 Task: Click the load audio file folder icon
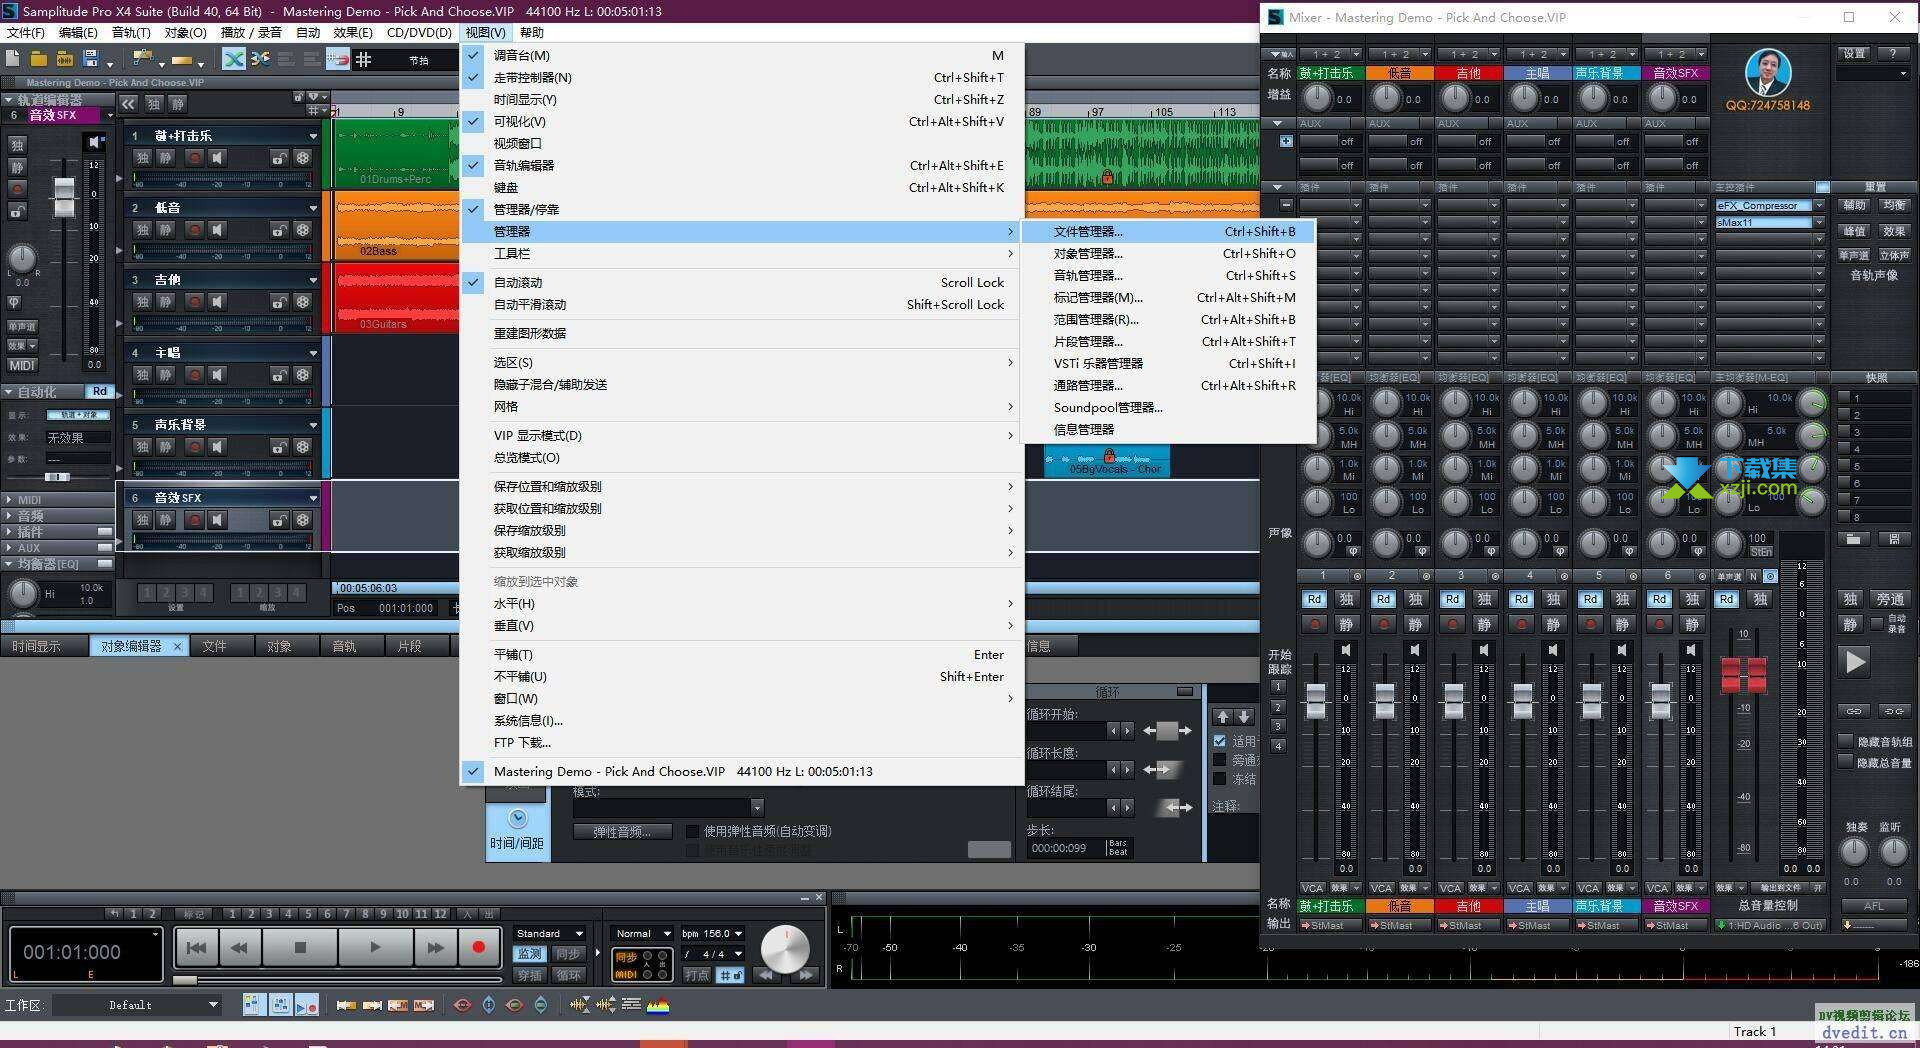(x=65, y=59)
